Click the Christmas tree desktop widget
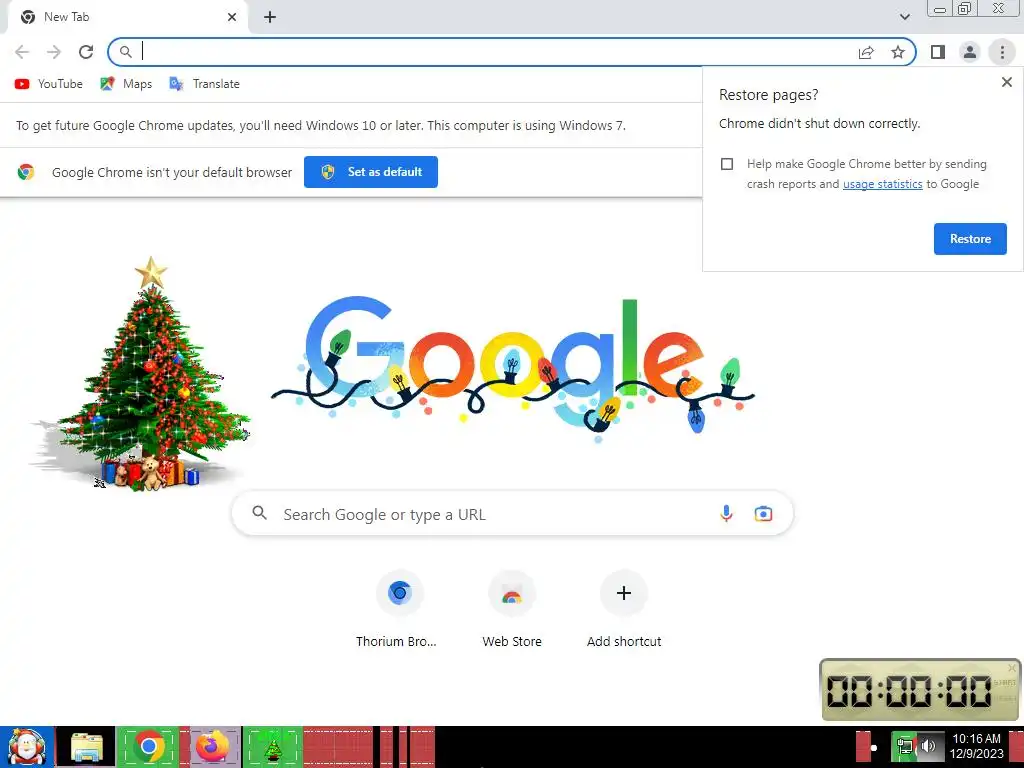 [140, 376]
